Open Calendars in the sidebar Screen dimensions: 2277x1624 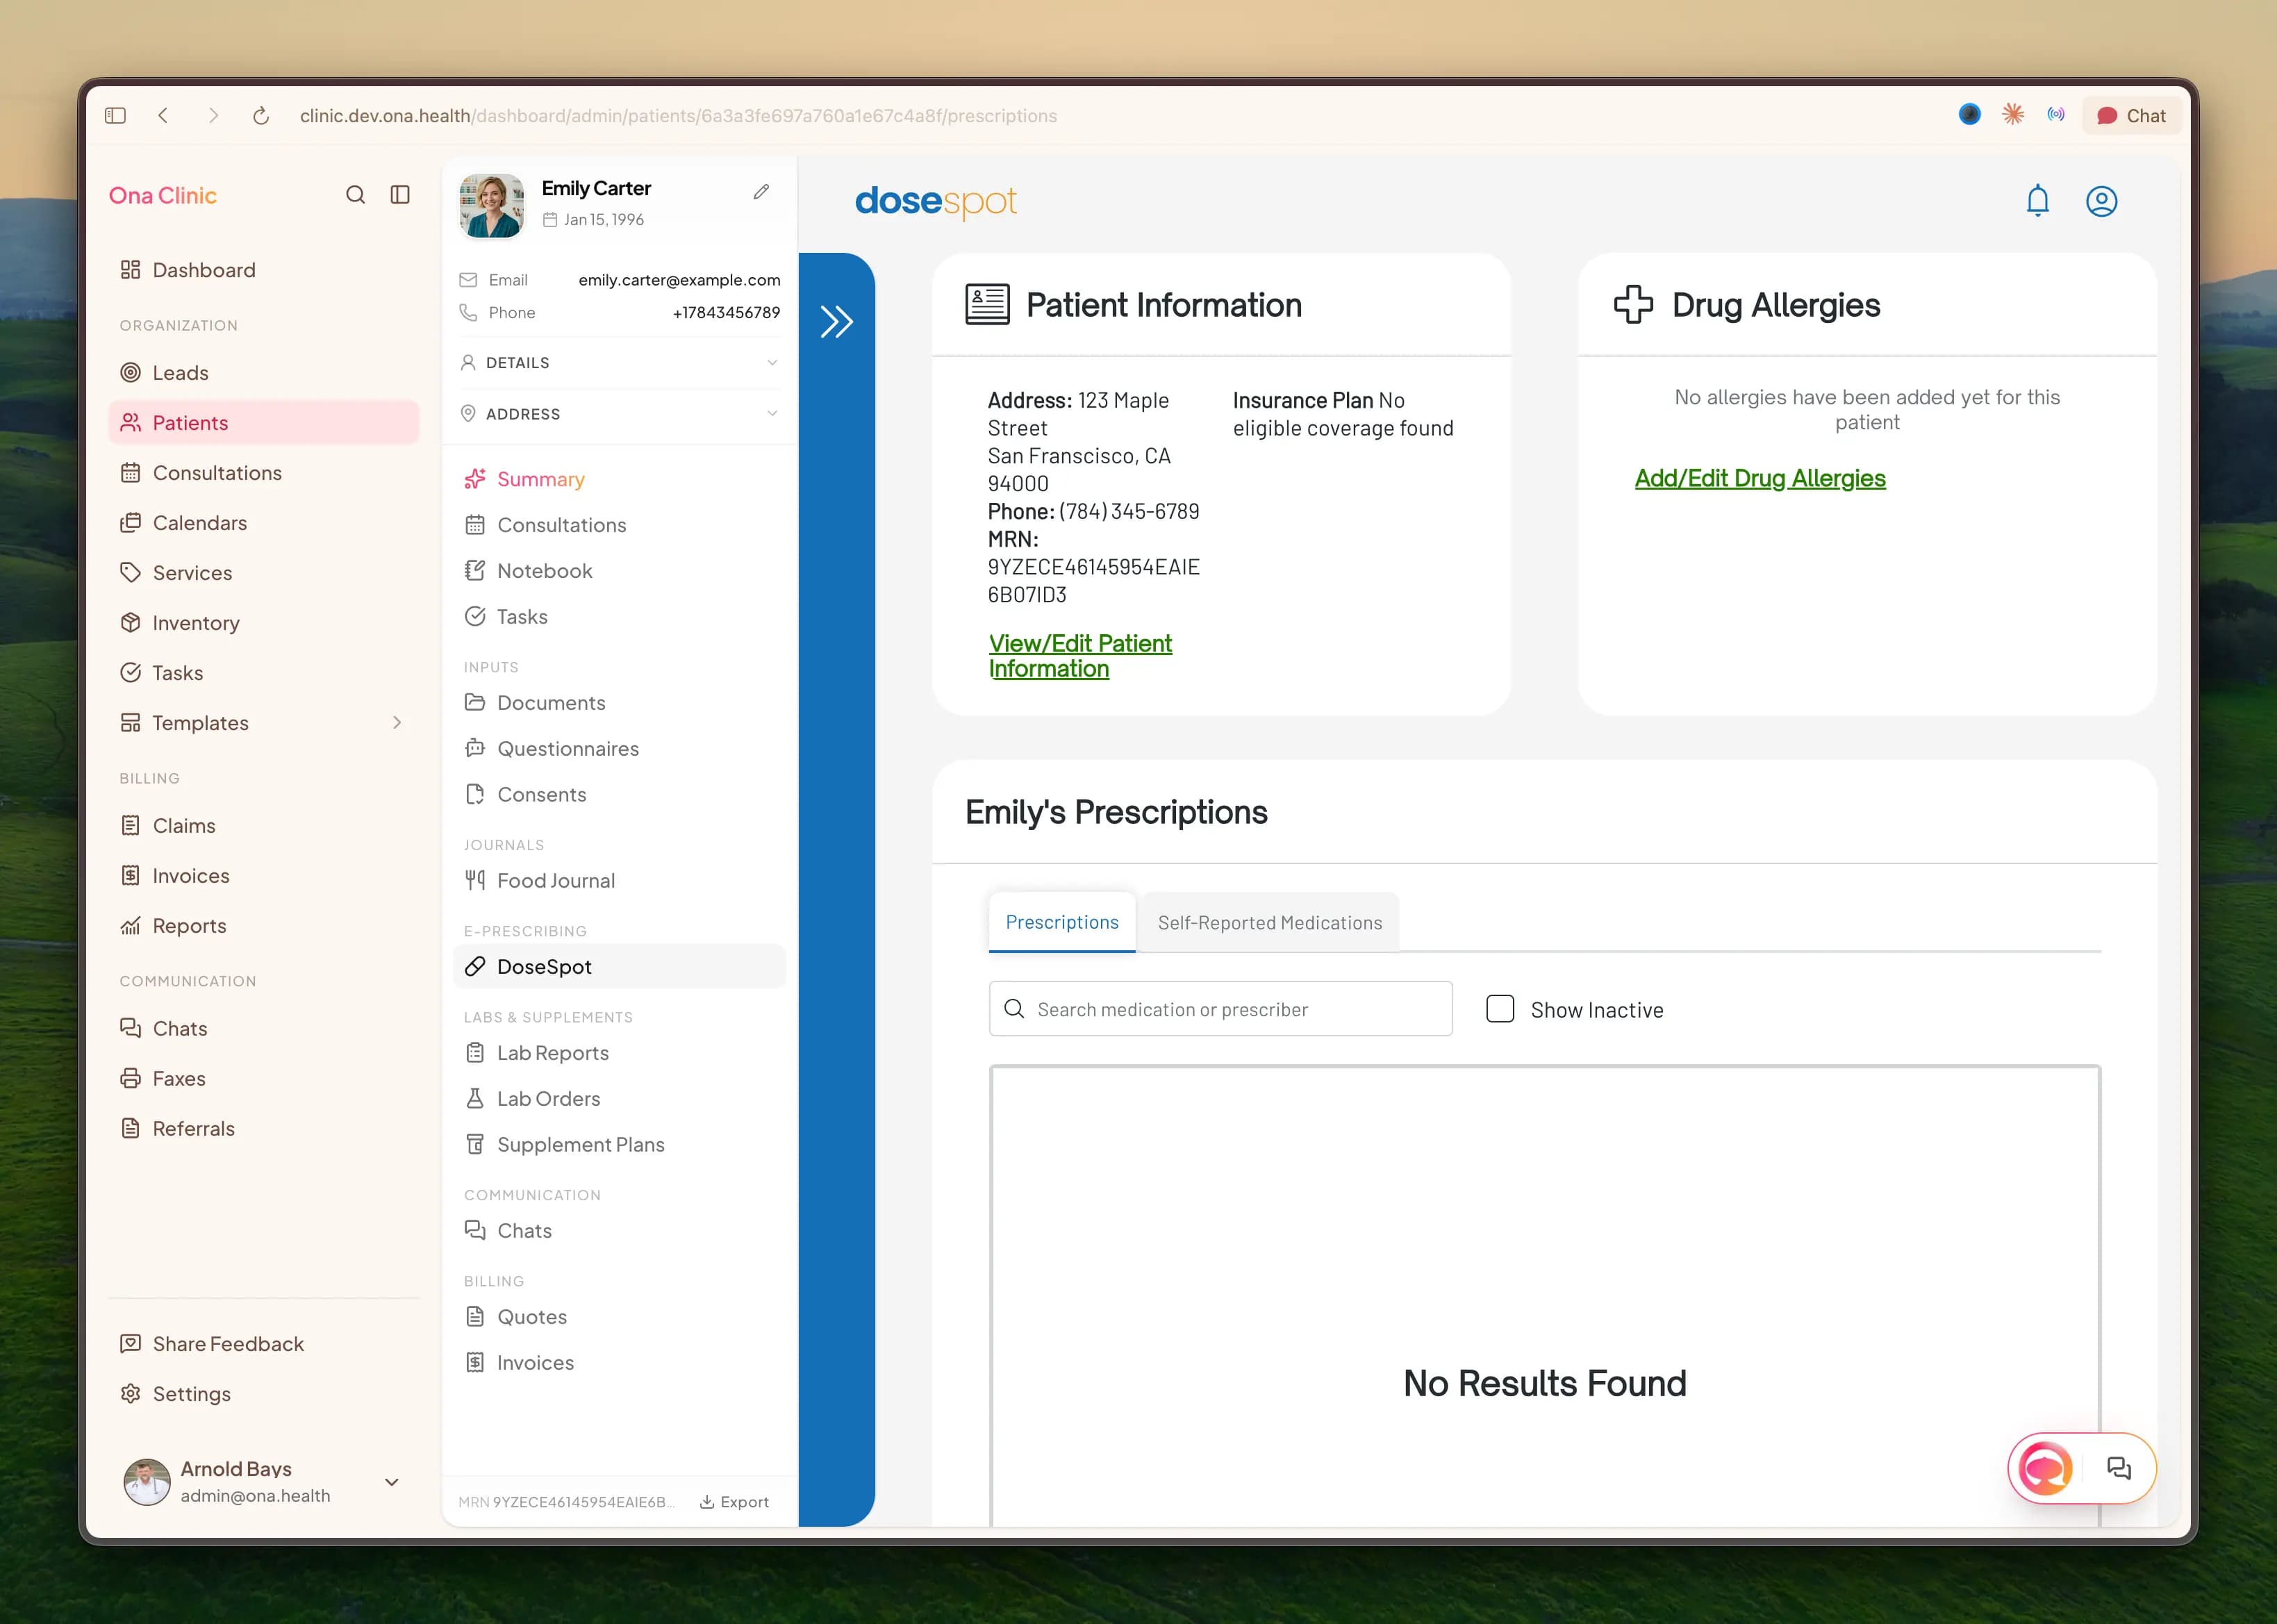tap(263, 523)
